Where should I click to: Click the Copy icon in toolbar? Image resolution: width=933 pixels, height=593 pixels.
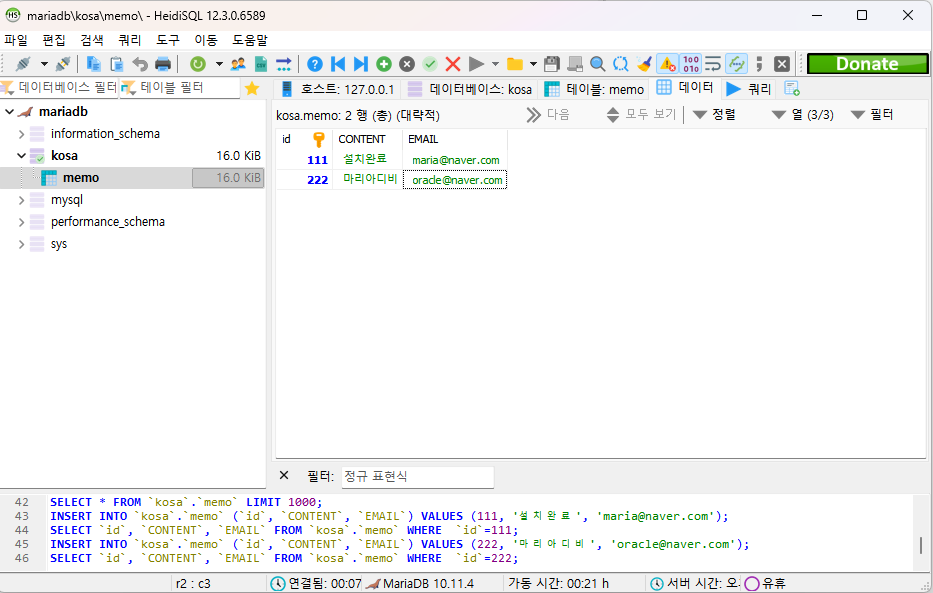pos(93,64)
